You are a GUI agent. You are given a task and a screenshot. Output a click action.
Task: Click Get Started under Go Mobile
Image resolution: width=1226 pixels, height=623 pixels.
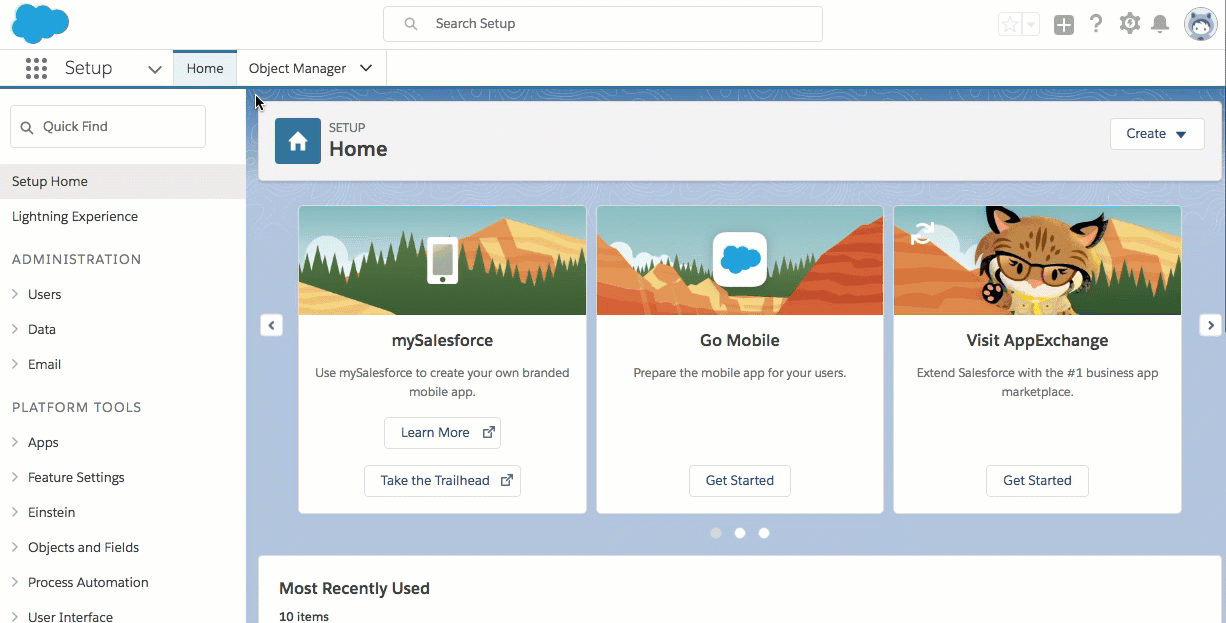coord(740,481)
